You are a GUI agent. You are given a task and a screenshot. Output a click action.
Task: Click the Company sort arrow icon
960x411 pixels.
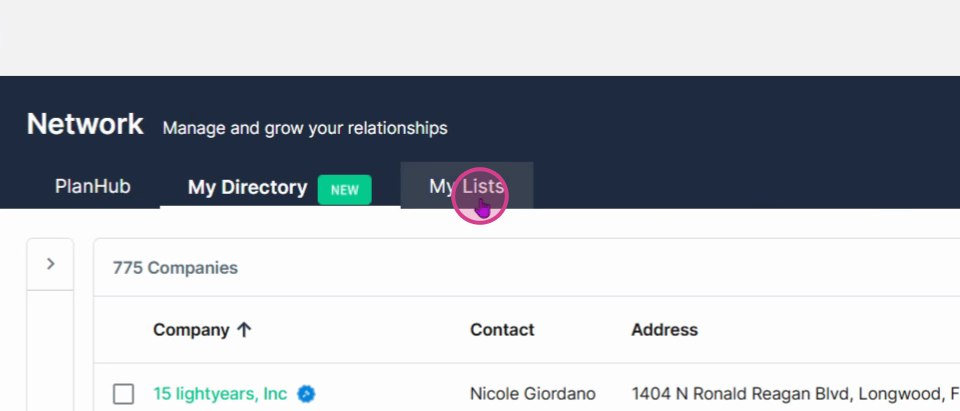pos(244,330)
